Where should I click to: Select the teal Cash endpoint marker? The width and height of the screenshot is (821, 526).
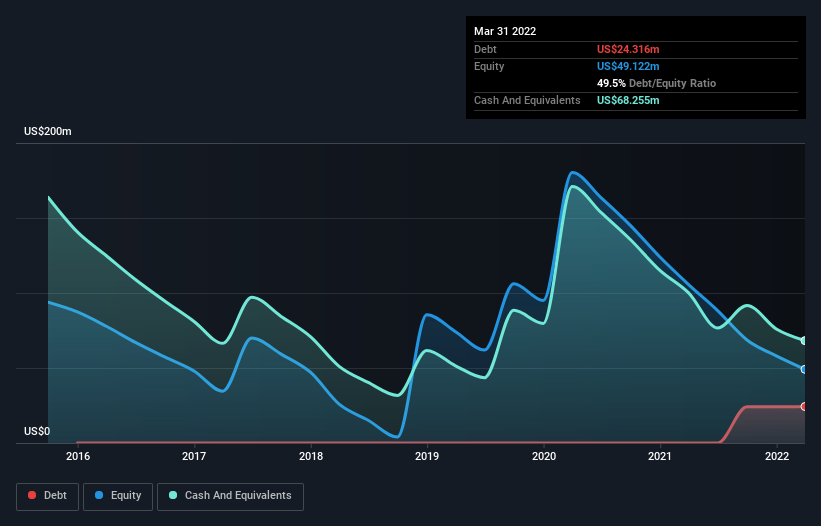[804, 341]
